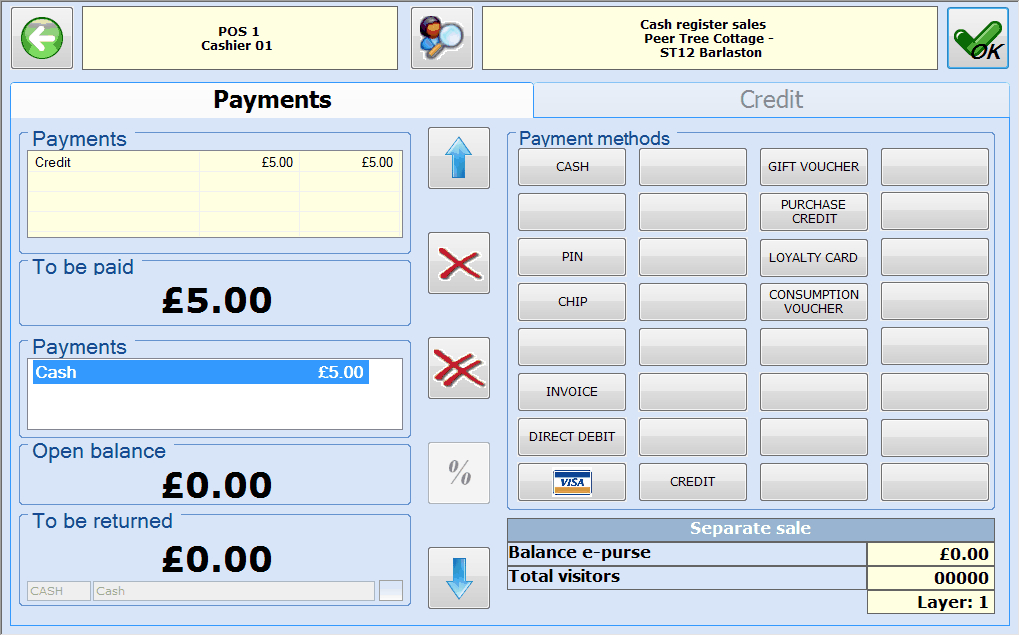Select CASH payment method
The image size is (1020, 636).
click(572, 167)
